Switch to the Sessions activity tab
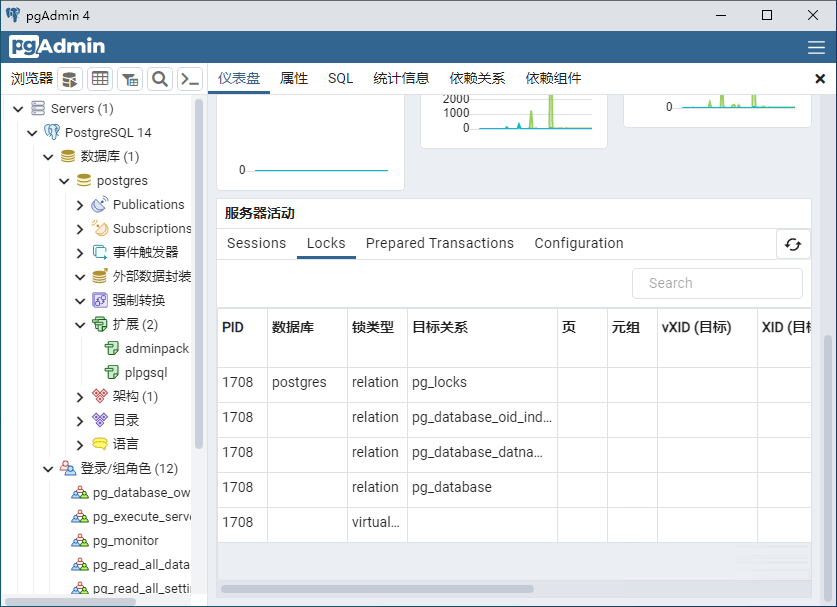This screenshot has width=837, height=607. (257, 243)
